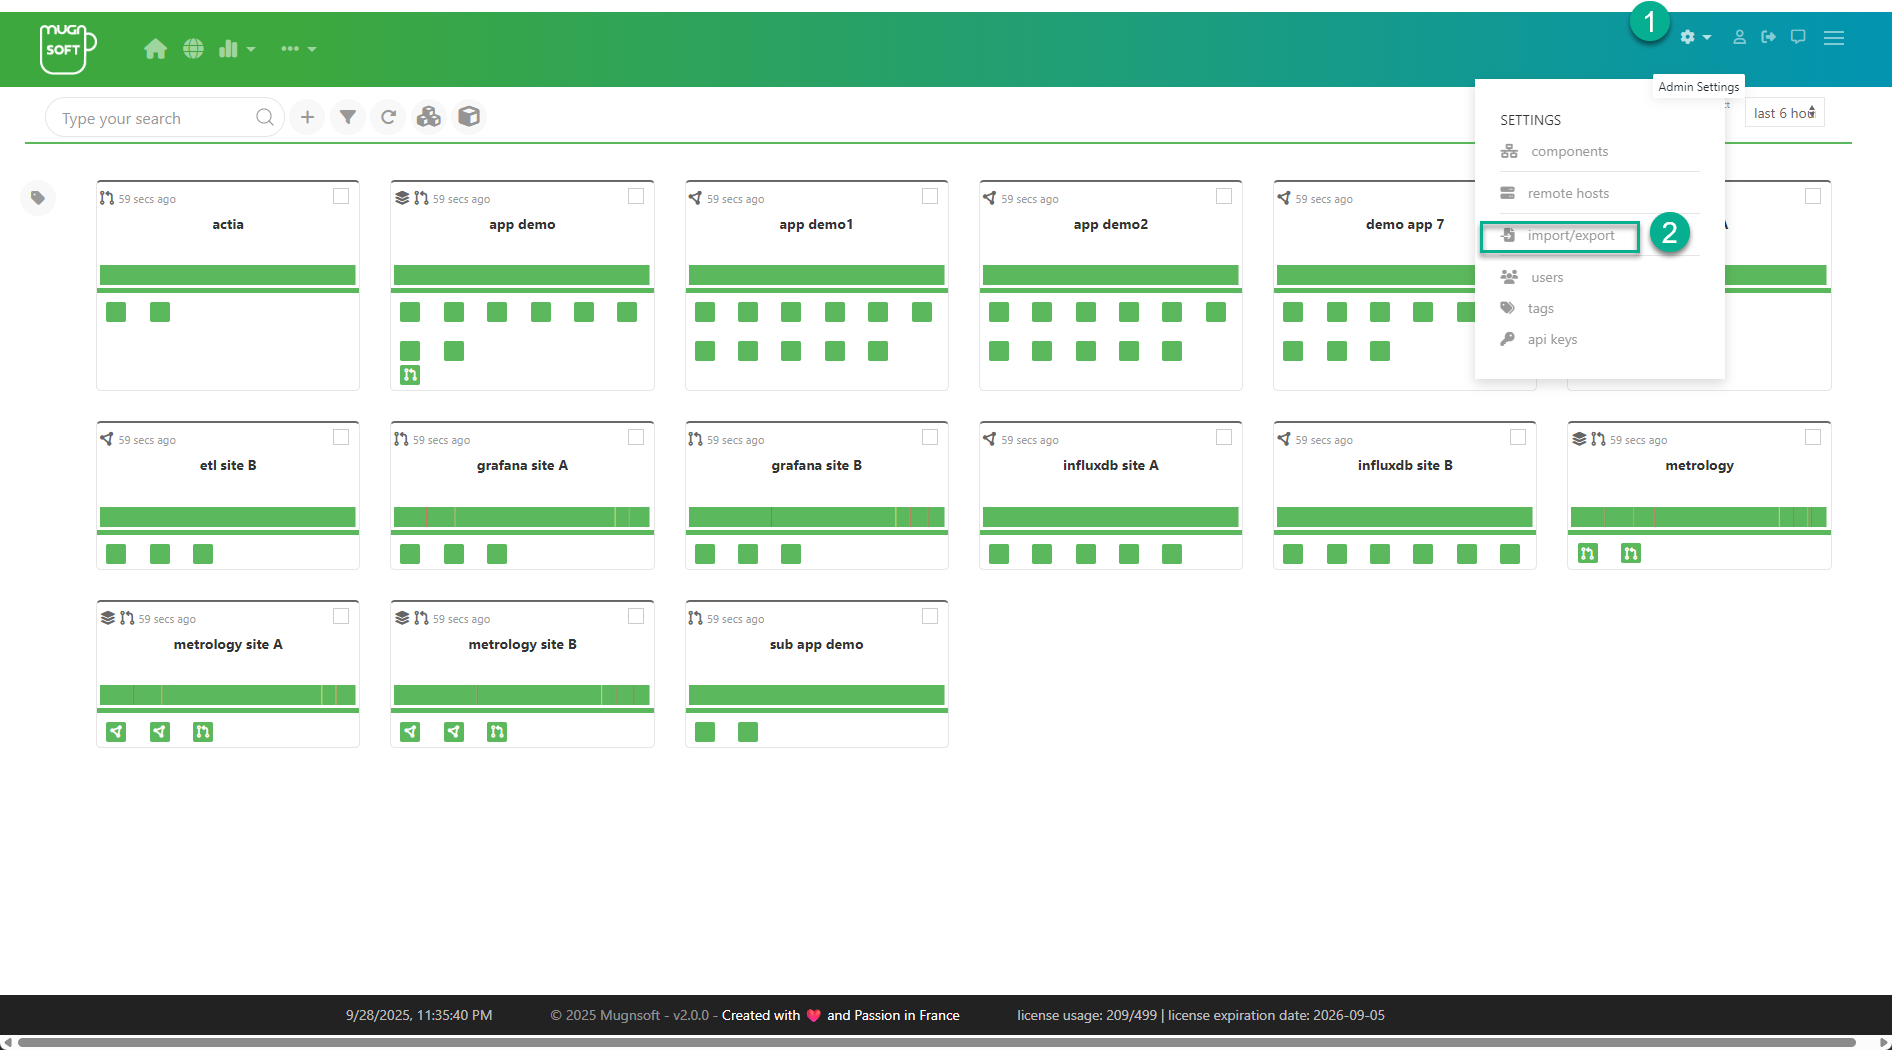This screenshot has height=1050, width=1892.
Task: Open the hamburger menu icon
Action: coord(1833,37)
